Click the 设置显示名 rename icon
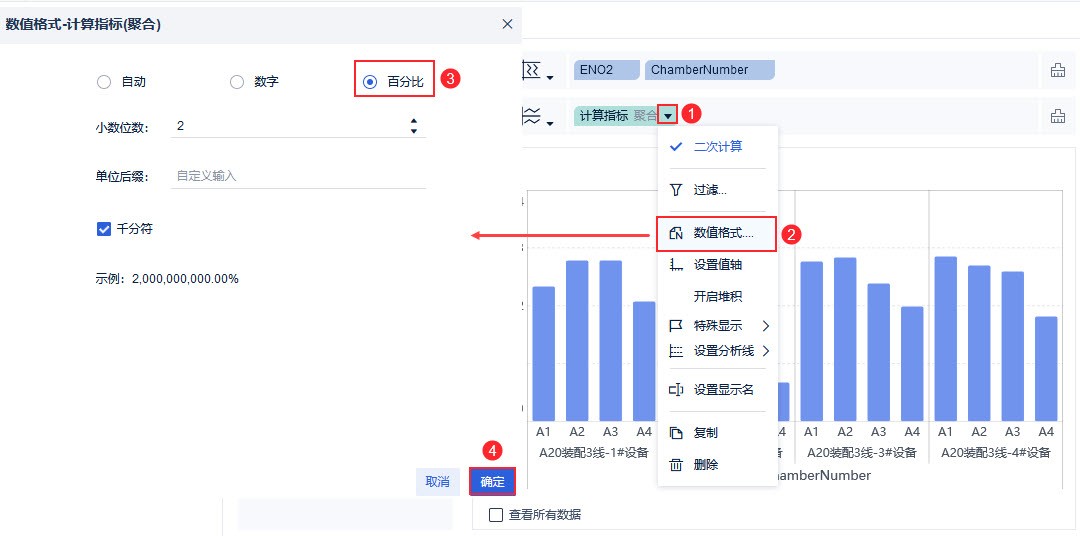Screen dimensions: 1080x536 [x=676, y=390]
